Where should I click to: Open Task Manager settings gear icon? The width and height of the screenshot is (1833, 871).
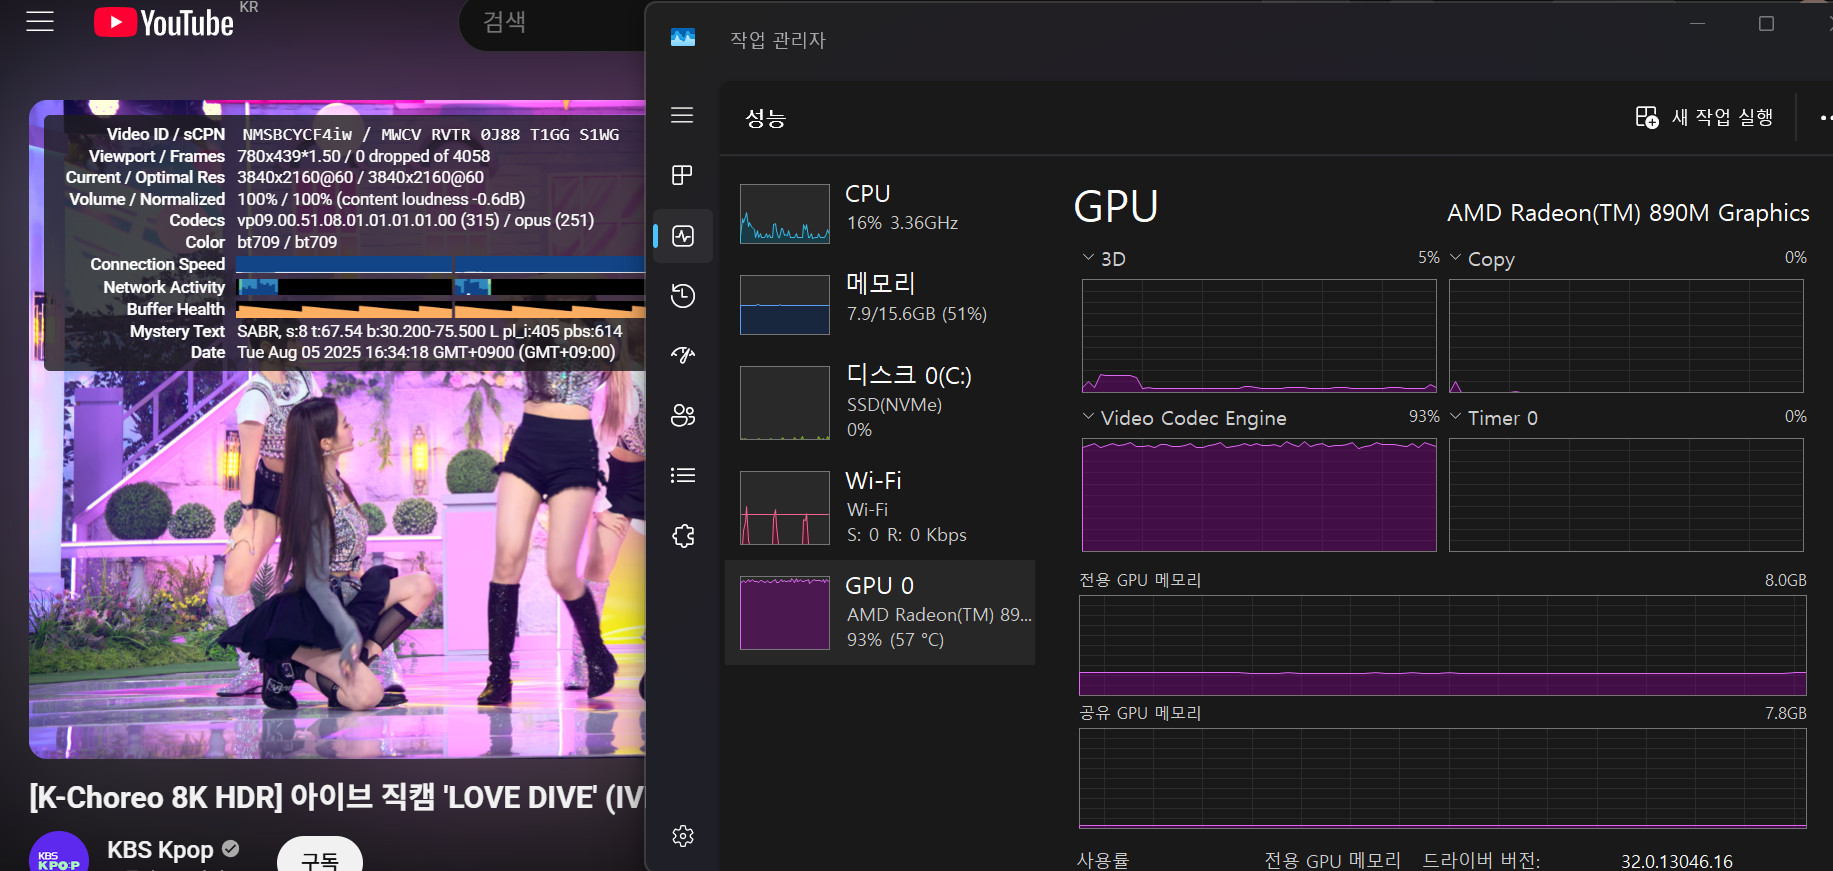pos(683,836)
